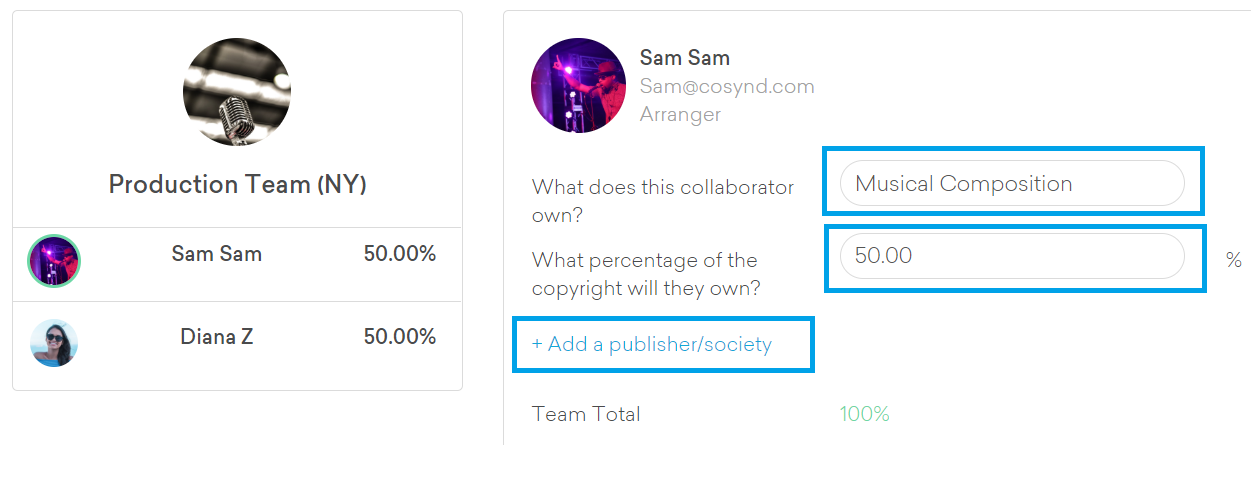The image size is (1251, 483).
Task: Select the Production Team (NY) title
Action: (x=237, y=185)
